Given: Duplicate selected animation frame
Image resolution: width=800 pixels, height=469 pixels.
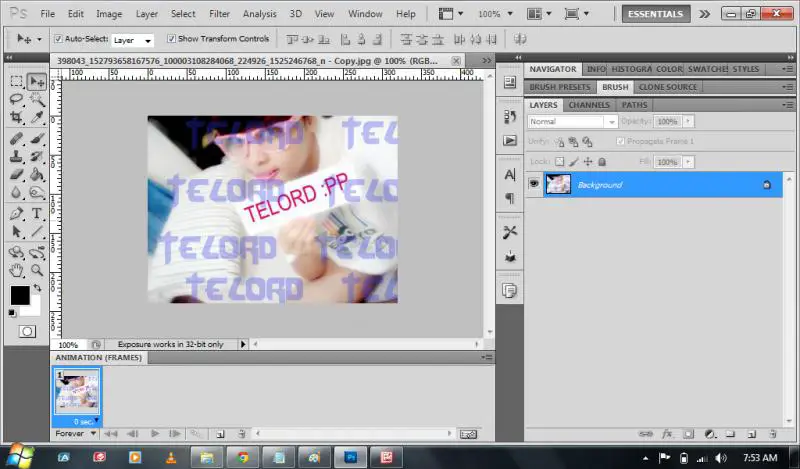Looking at the screenshot, I should tap(220, 434).
